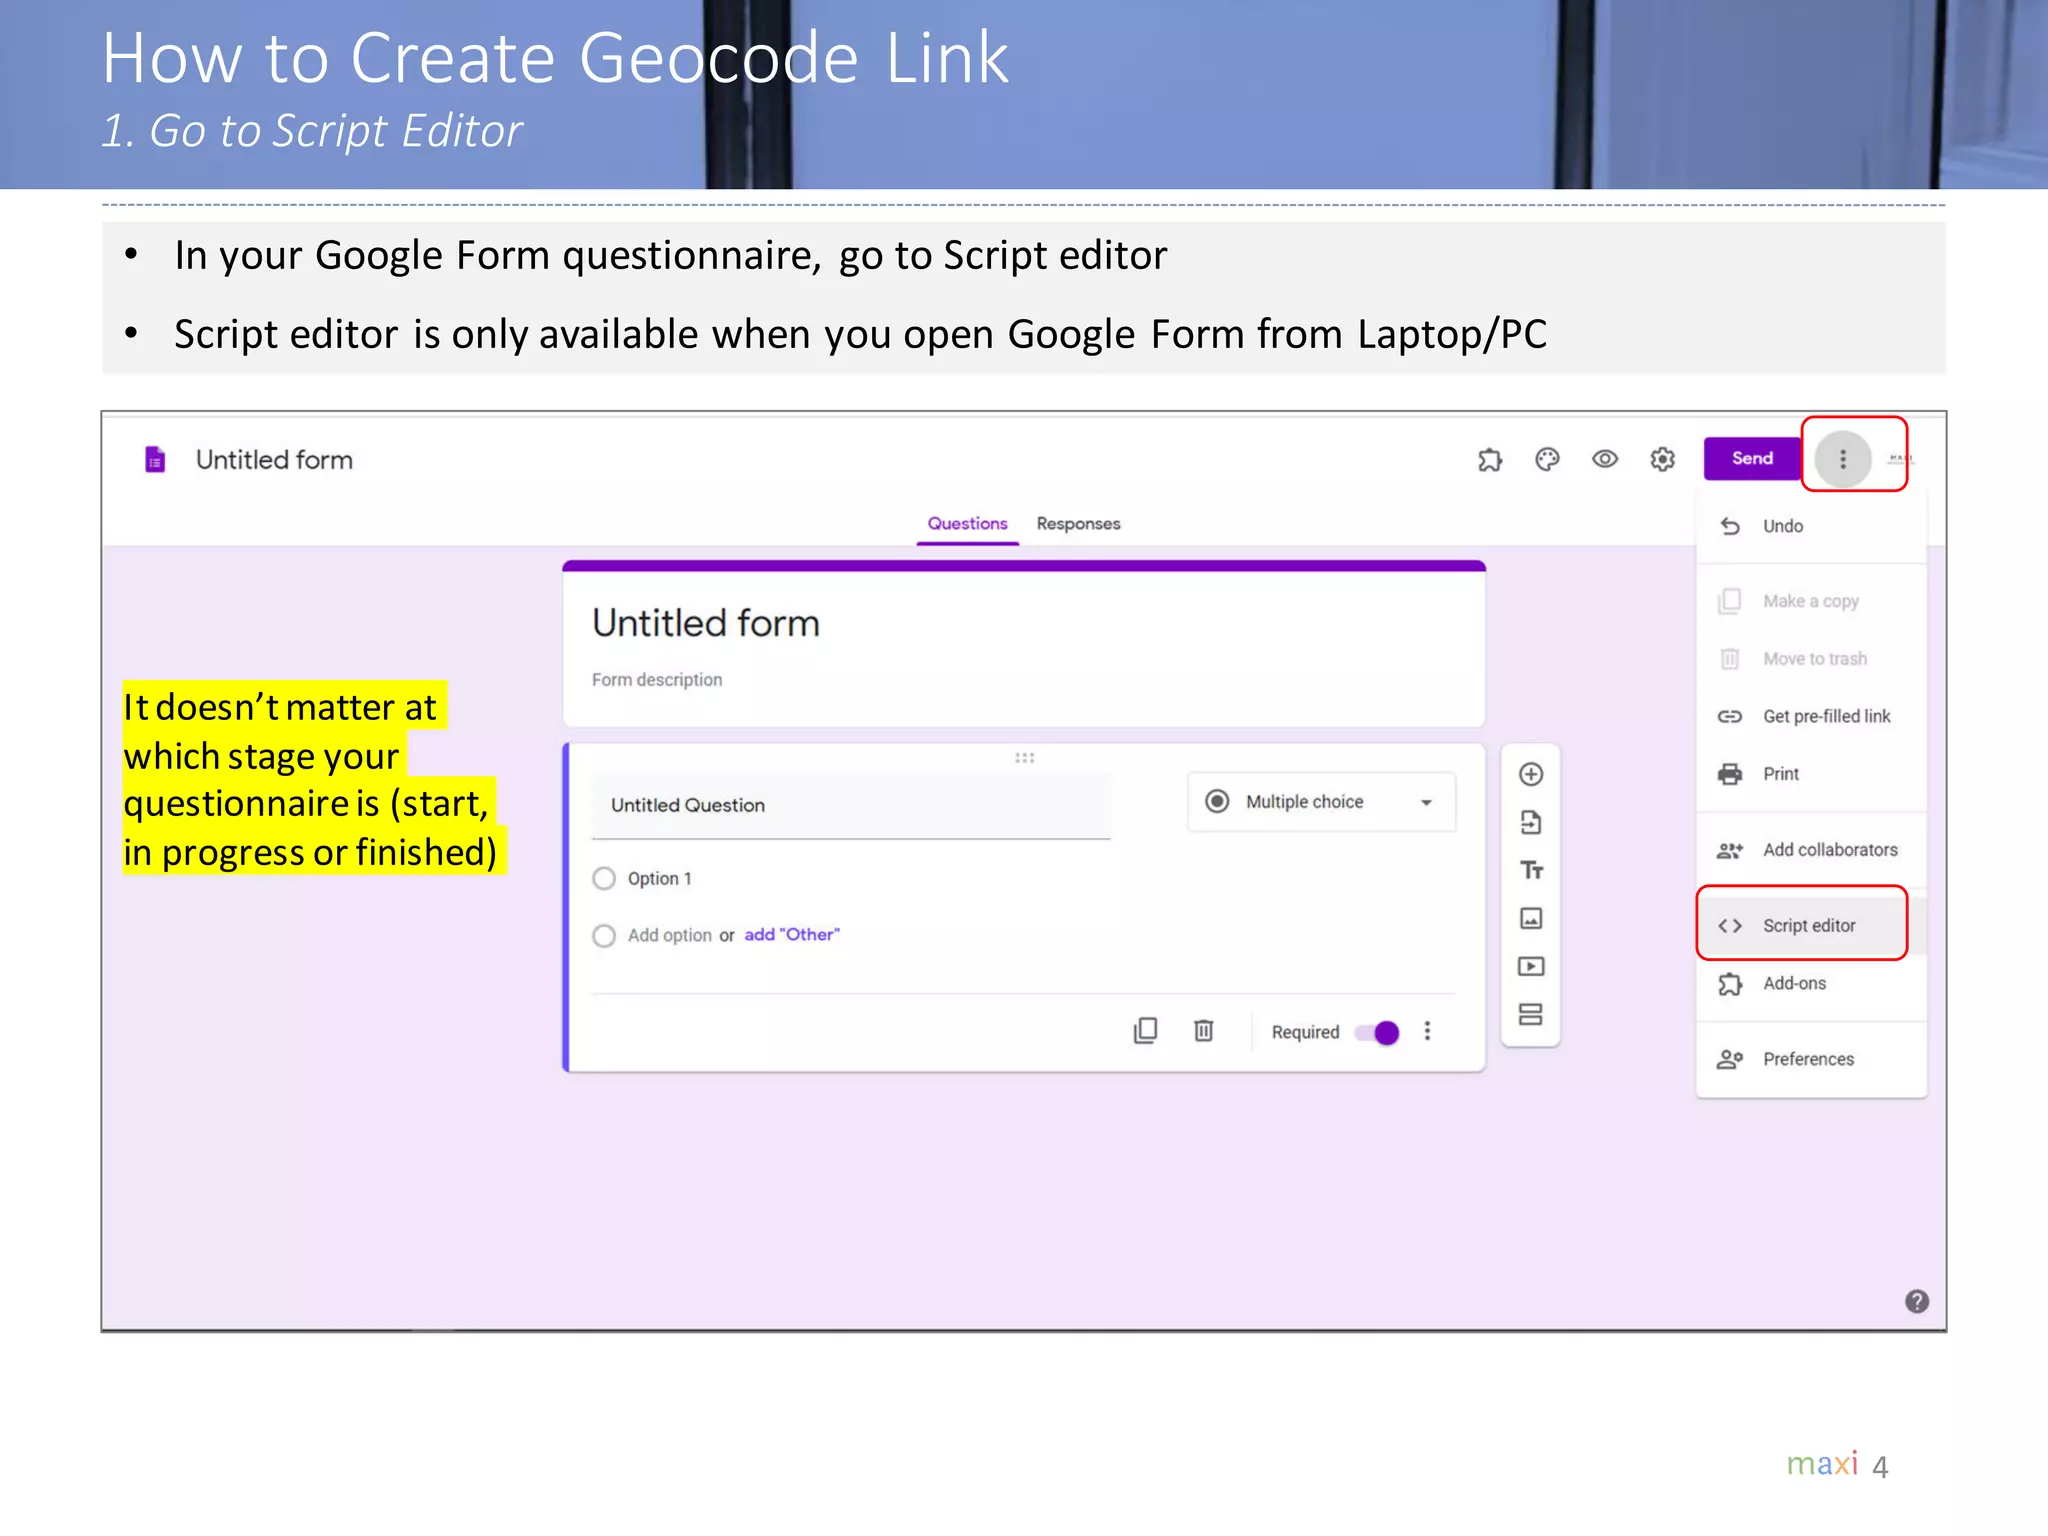Click the Add image icon in side toolbar
The width and height of the screenshot is (2048, 1536).
click(1531, 918)
